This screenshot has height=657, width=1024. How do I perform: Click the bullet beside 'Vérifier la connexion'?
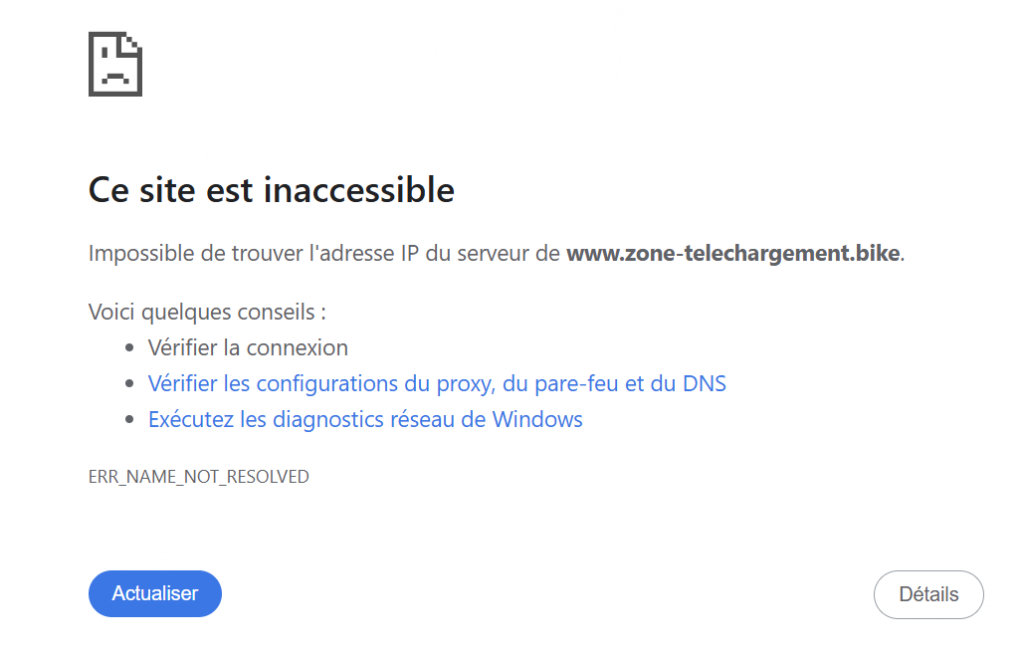point(129,348)
